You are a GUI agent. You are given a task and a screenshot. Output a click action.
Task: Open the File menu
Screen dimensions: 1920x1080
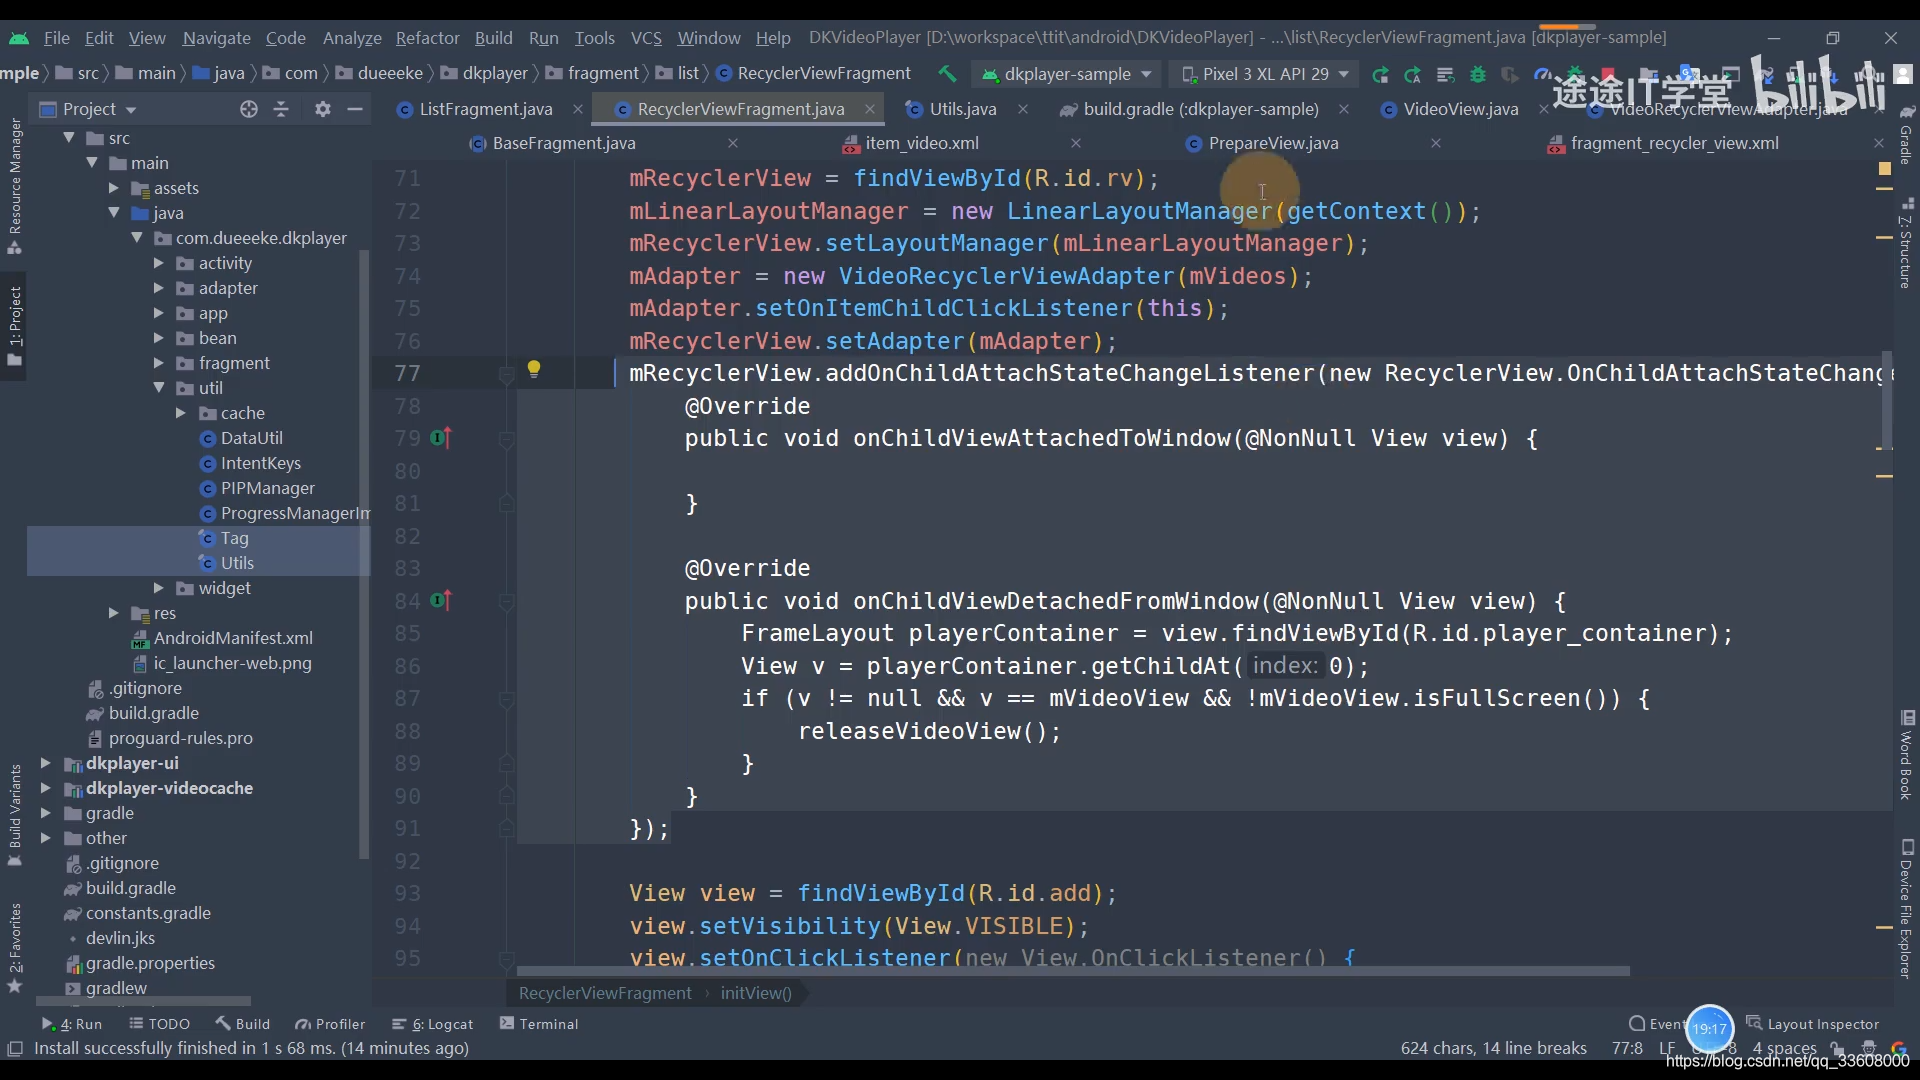click(x=57, y=38)
